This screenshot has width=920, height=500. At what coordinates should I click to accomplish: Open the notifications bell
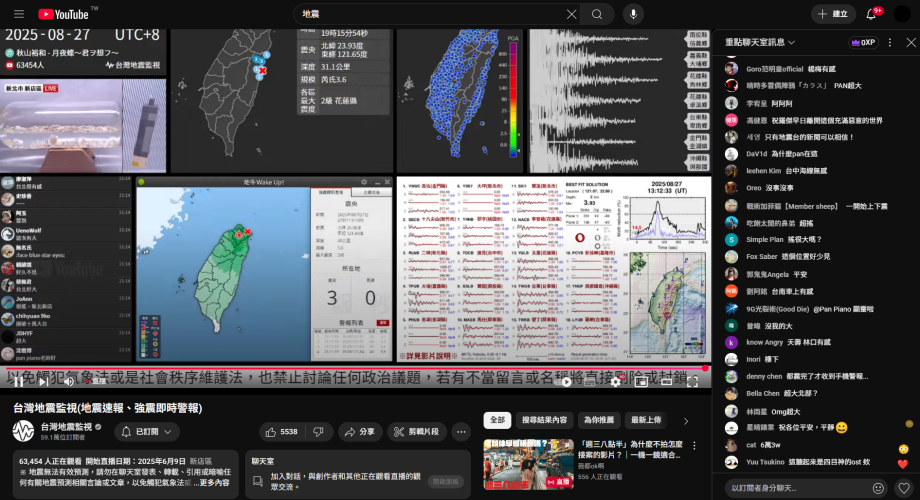(871, 14)
